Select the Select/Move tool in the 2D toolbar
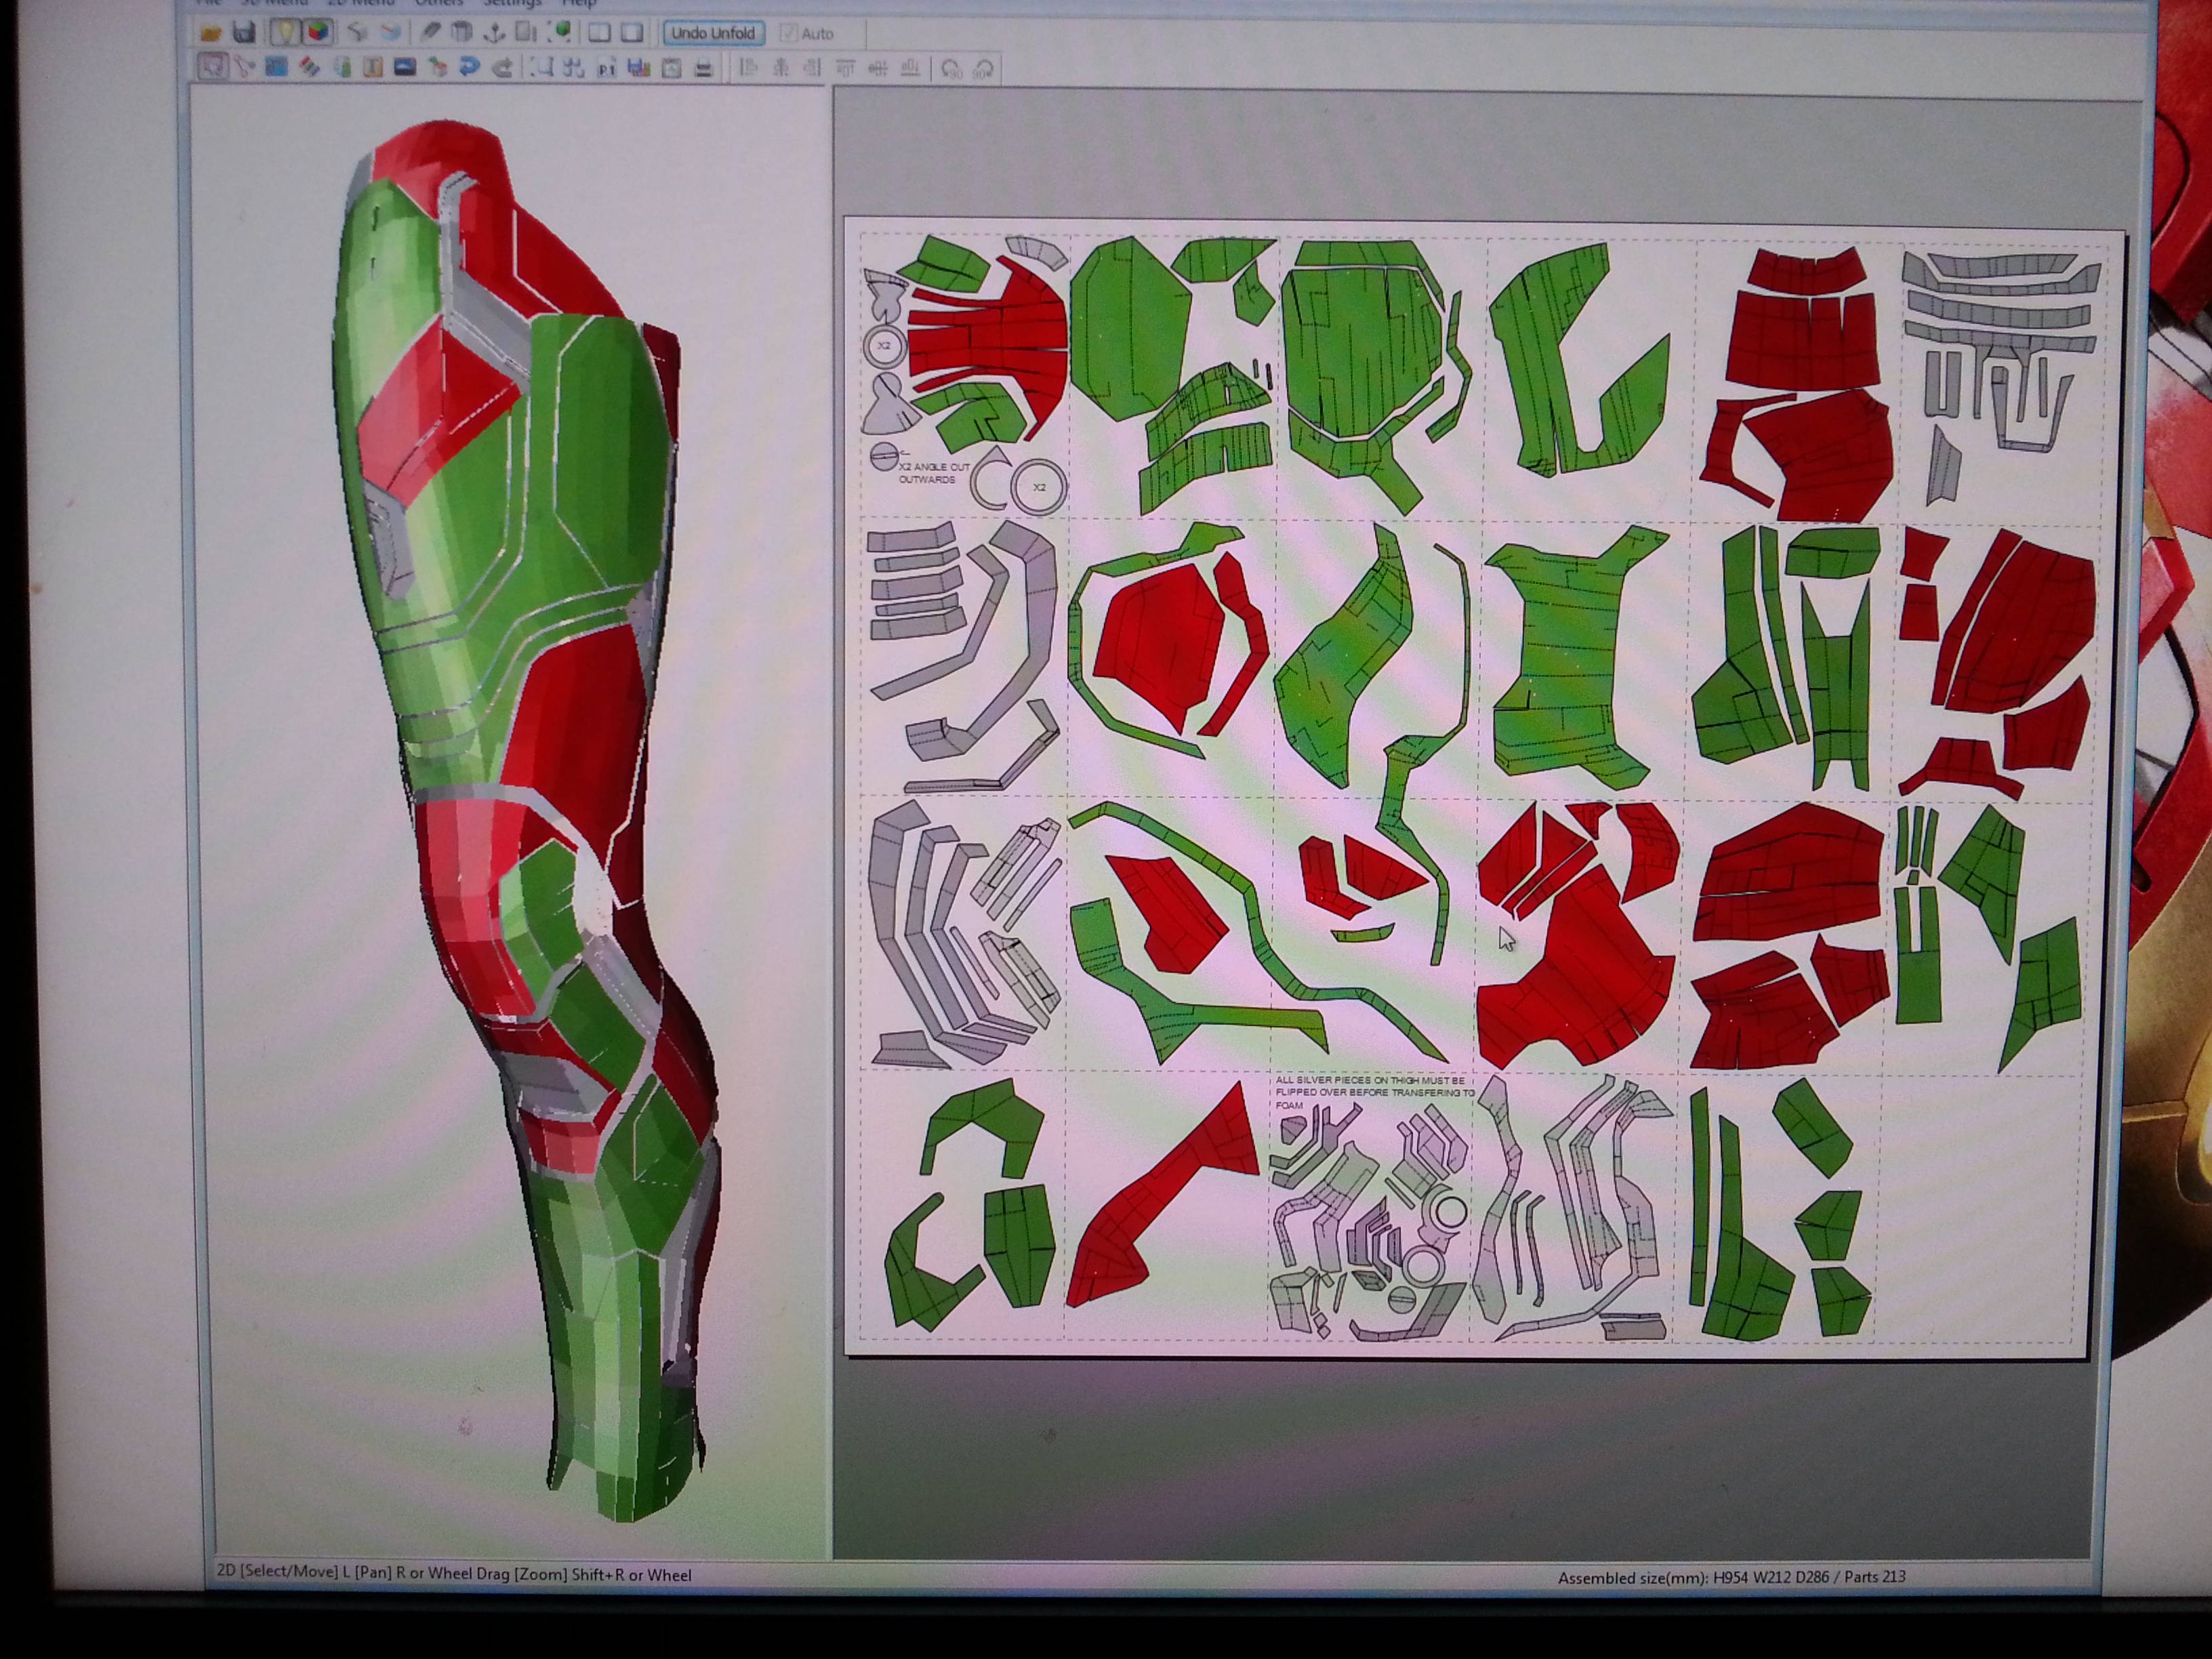This screenshot has height=1659, width=2212. [213, 68]
